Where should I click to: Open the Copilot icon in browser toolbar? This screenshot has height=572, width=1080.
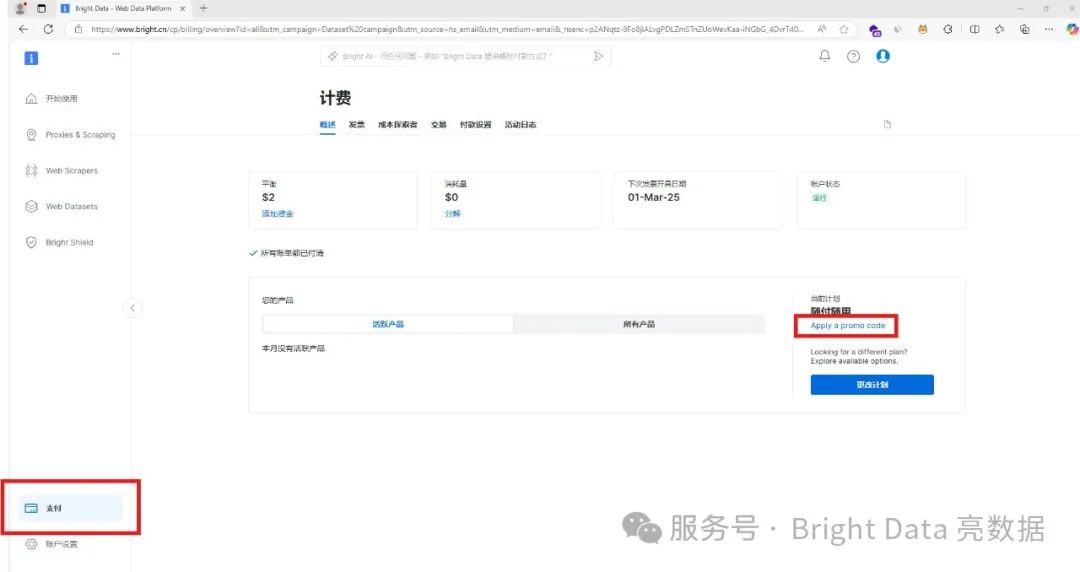1072,29
